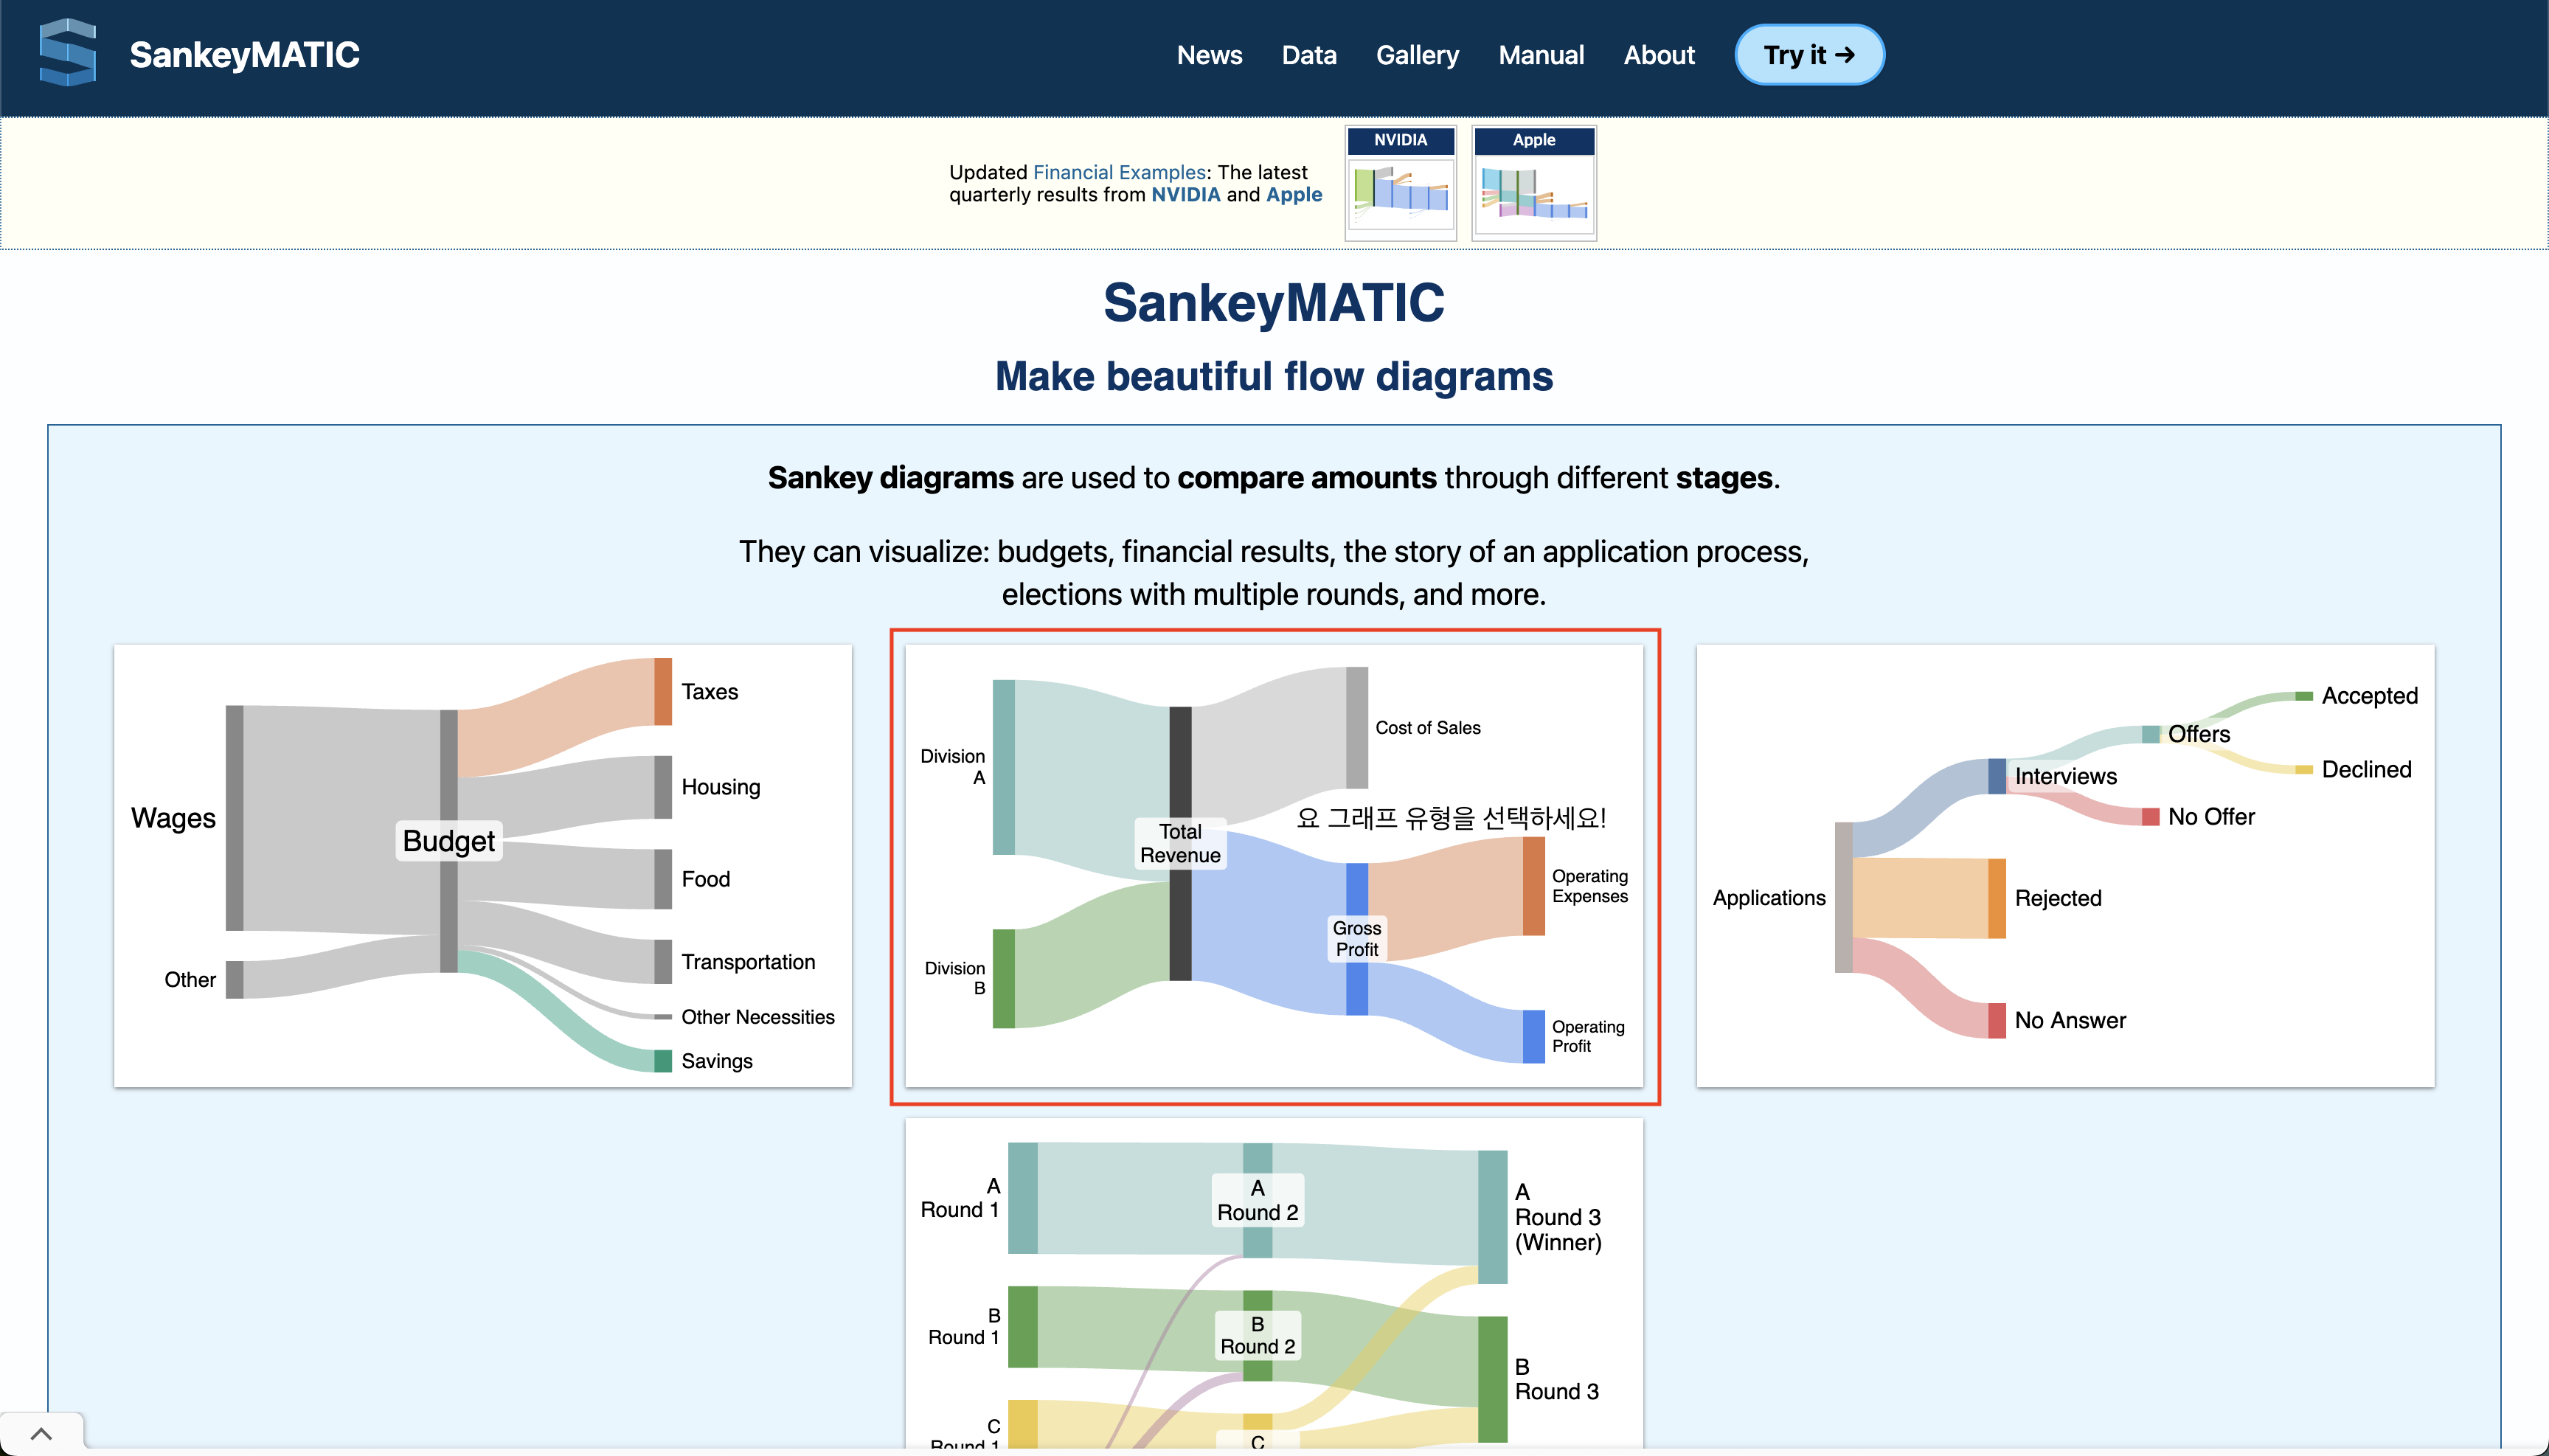Viewport: 2549px width, 1456px height.
Task: Click the NVIDIA text link
Action: coord(1185,195)
